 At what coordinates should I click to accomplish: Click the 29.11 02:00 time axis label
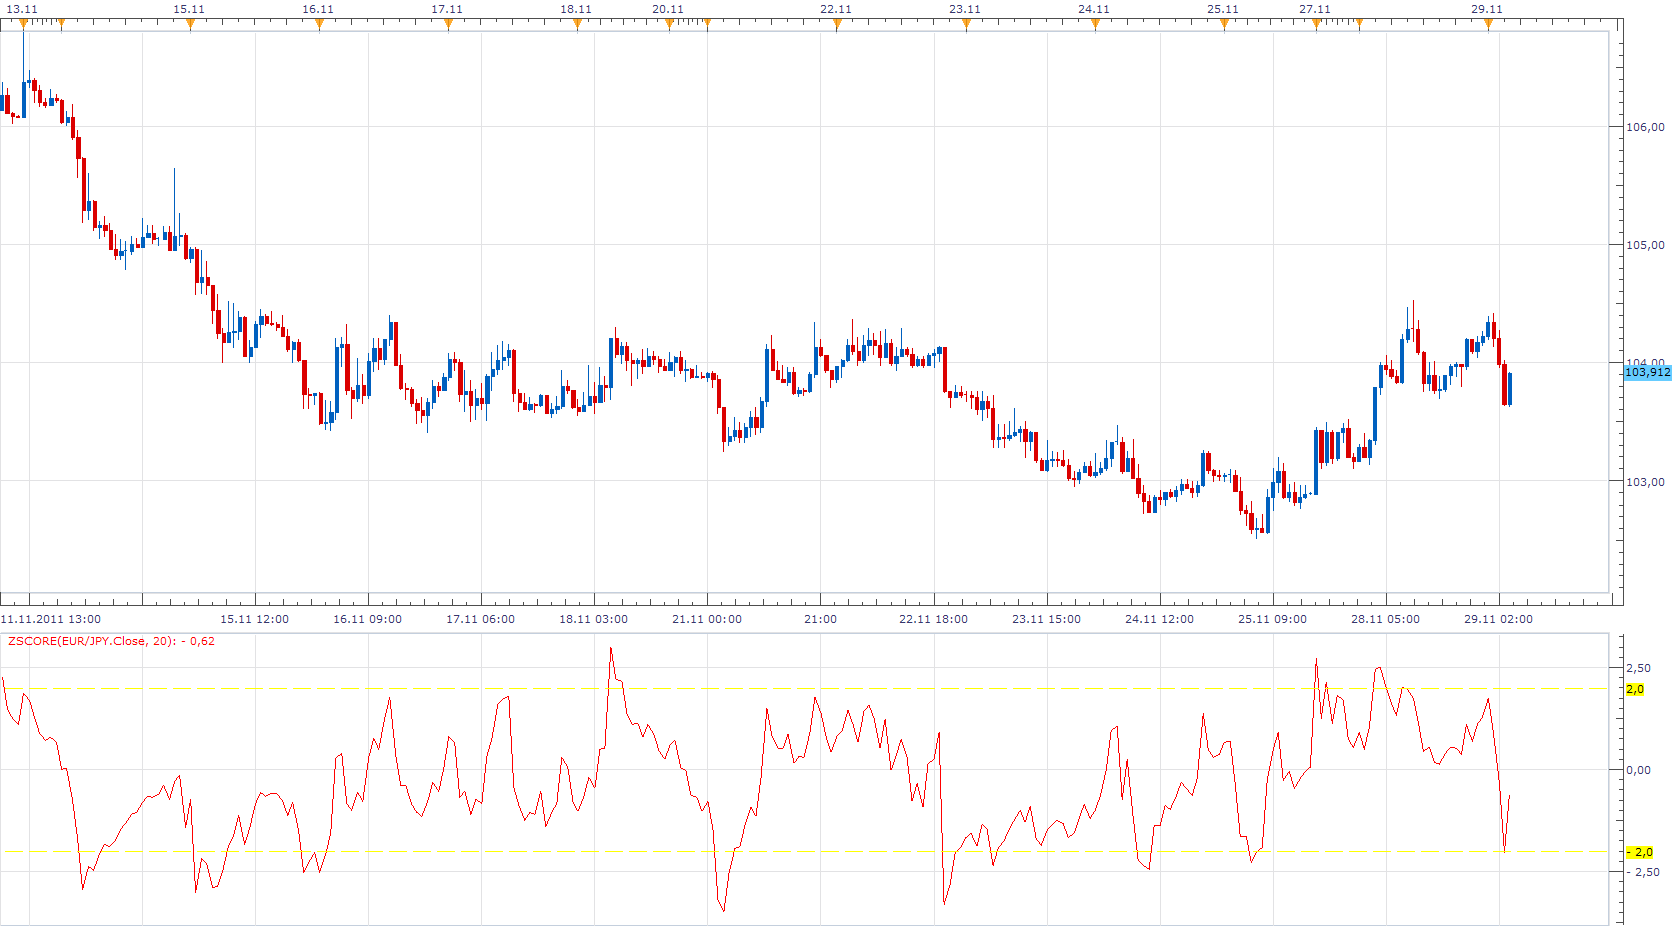(1498, 619)
